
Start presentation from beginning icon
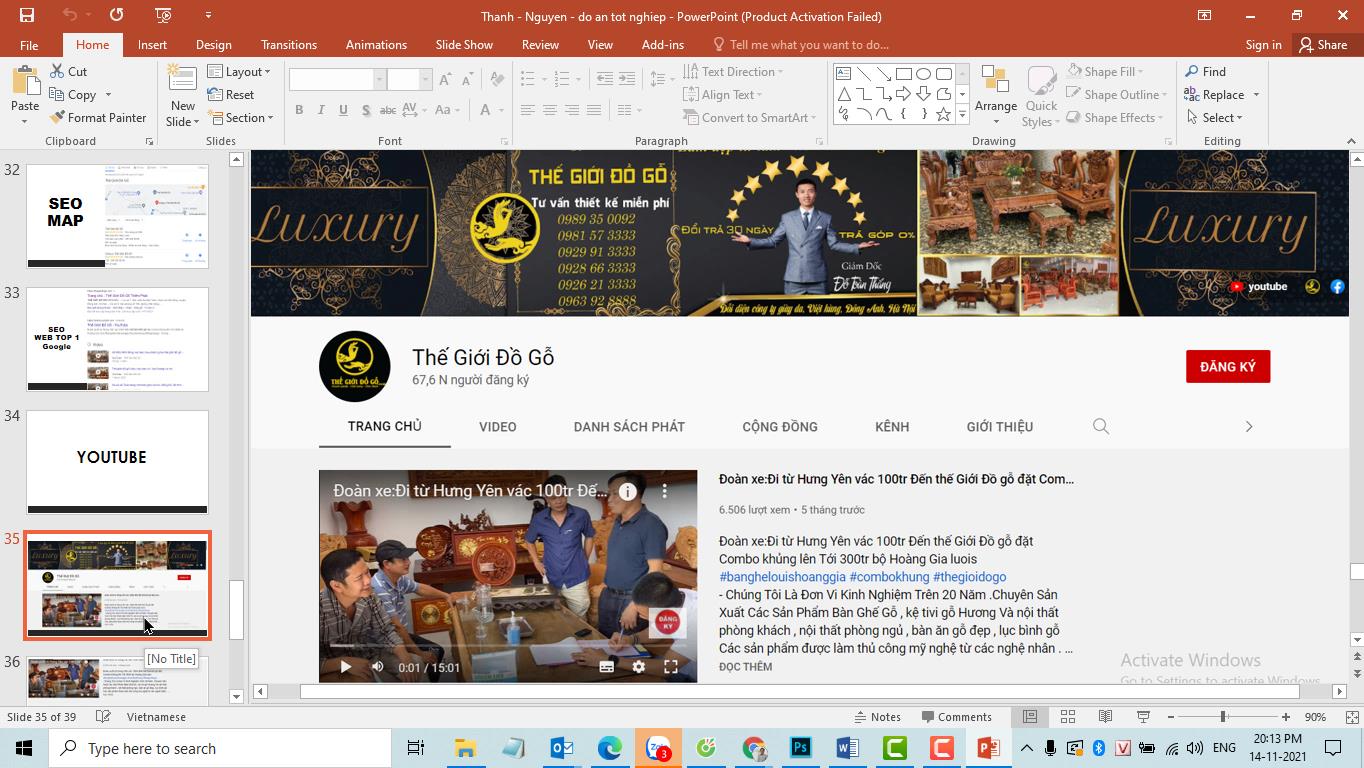coord(163,15)
